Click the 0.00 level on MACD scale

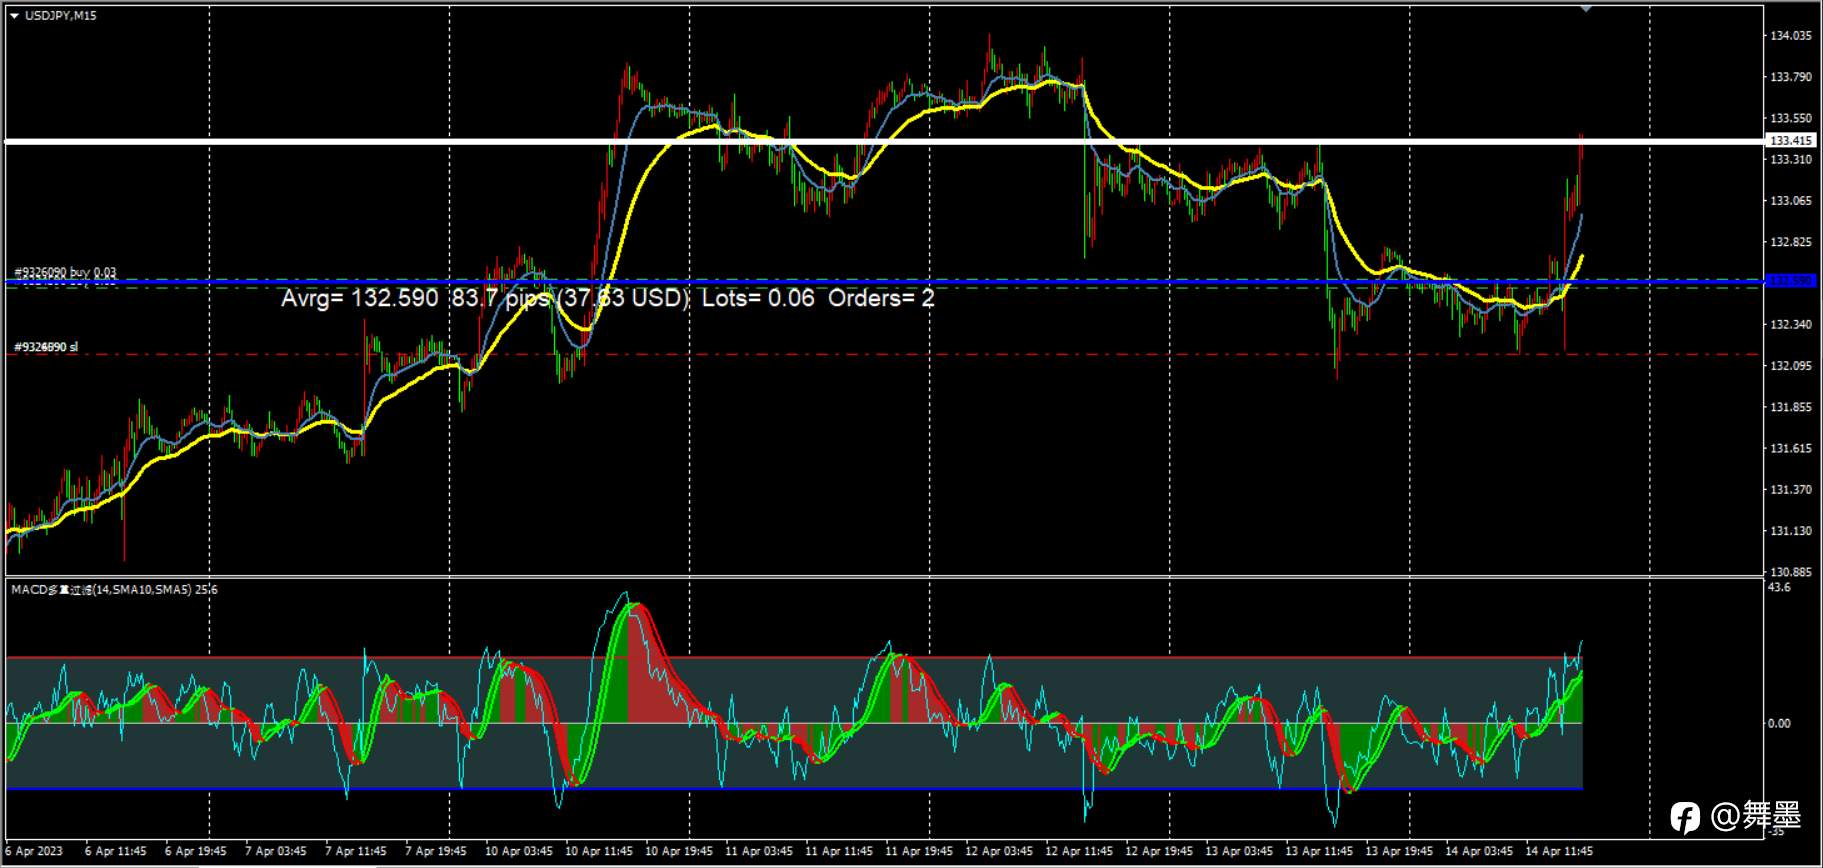[1780, 723]
